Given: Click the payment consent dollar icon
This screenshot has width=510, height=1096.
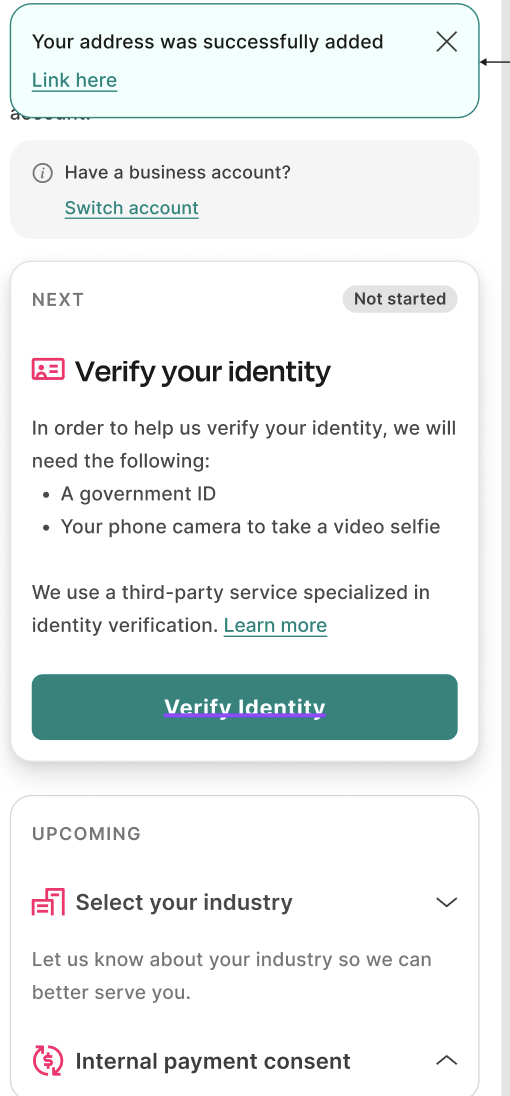Looking at the screenshot, I should 48,1061.
